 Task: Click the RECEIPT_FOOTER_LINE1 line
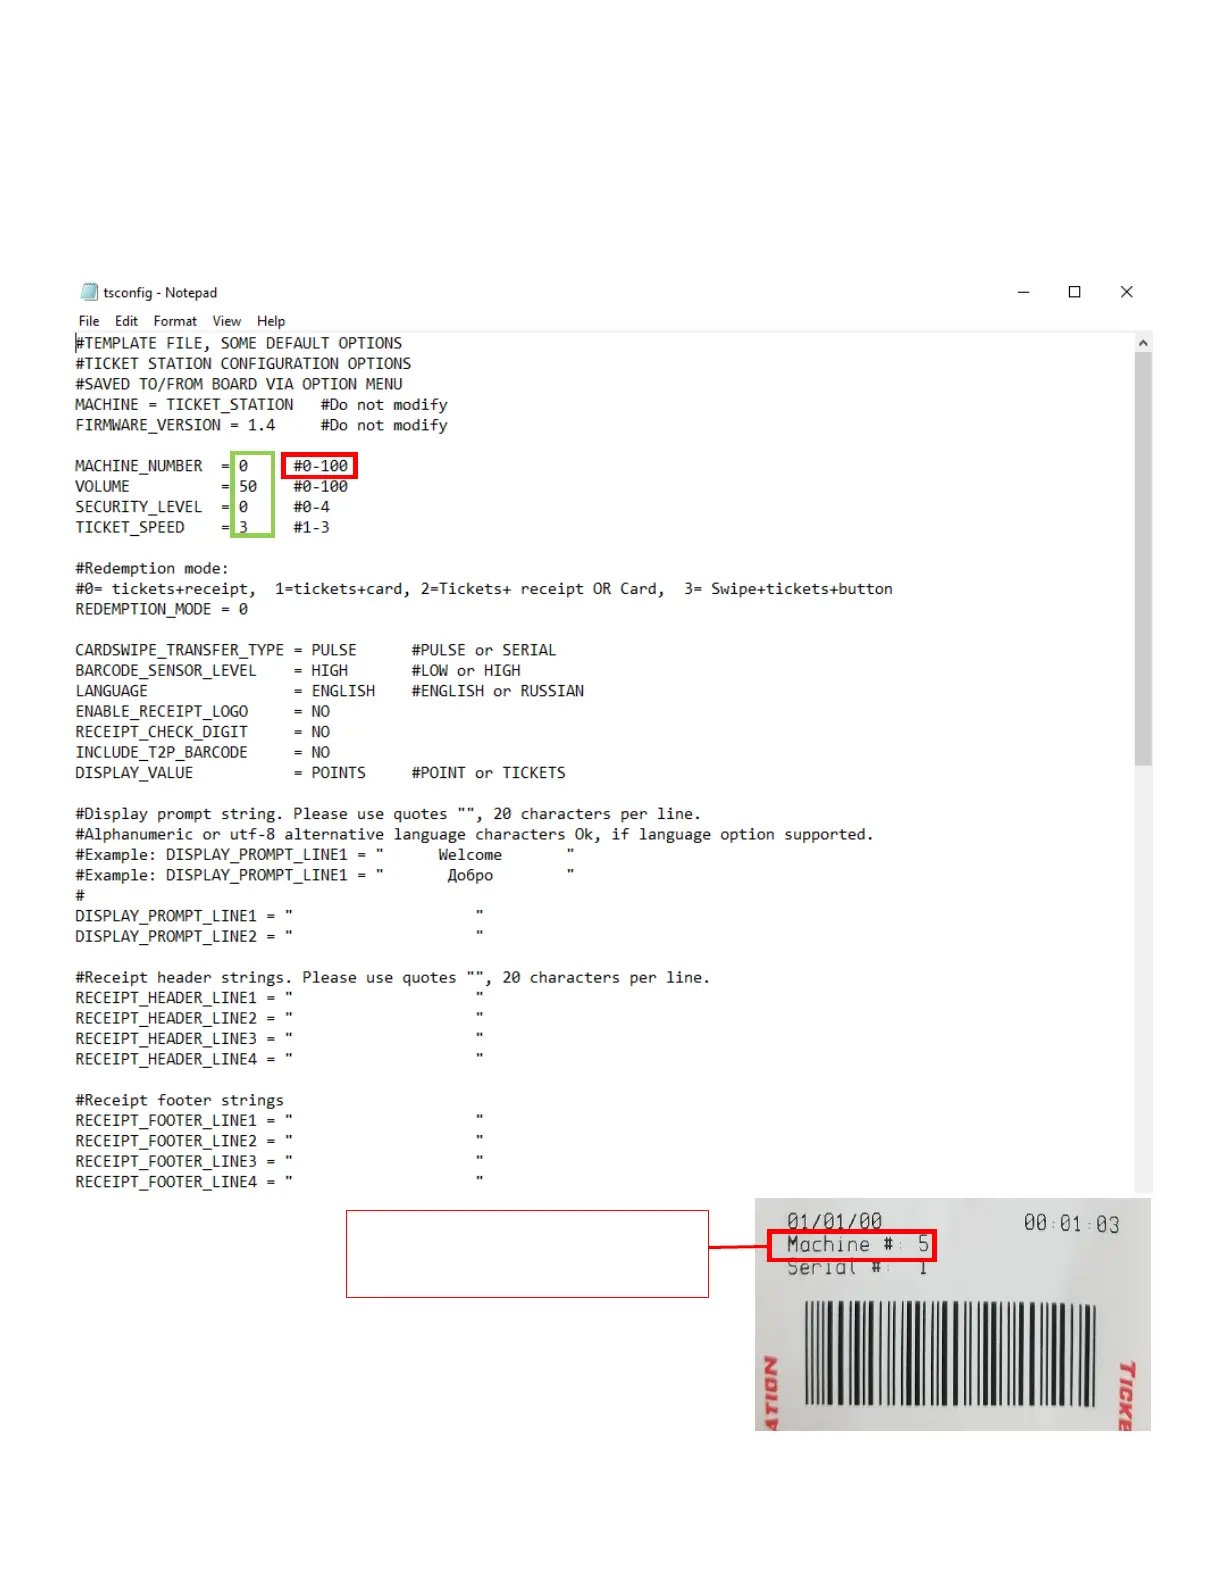click(280, 1121)
